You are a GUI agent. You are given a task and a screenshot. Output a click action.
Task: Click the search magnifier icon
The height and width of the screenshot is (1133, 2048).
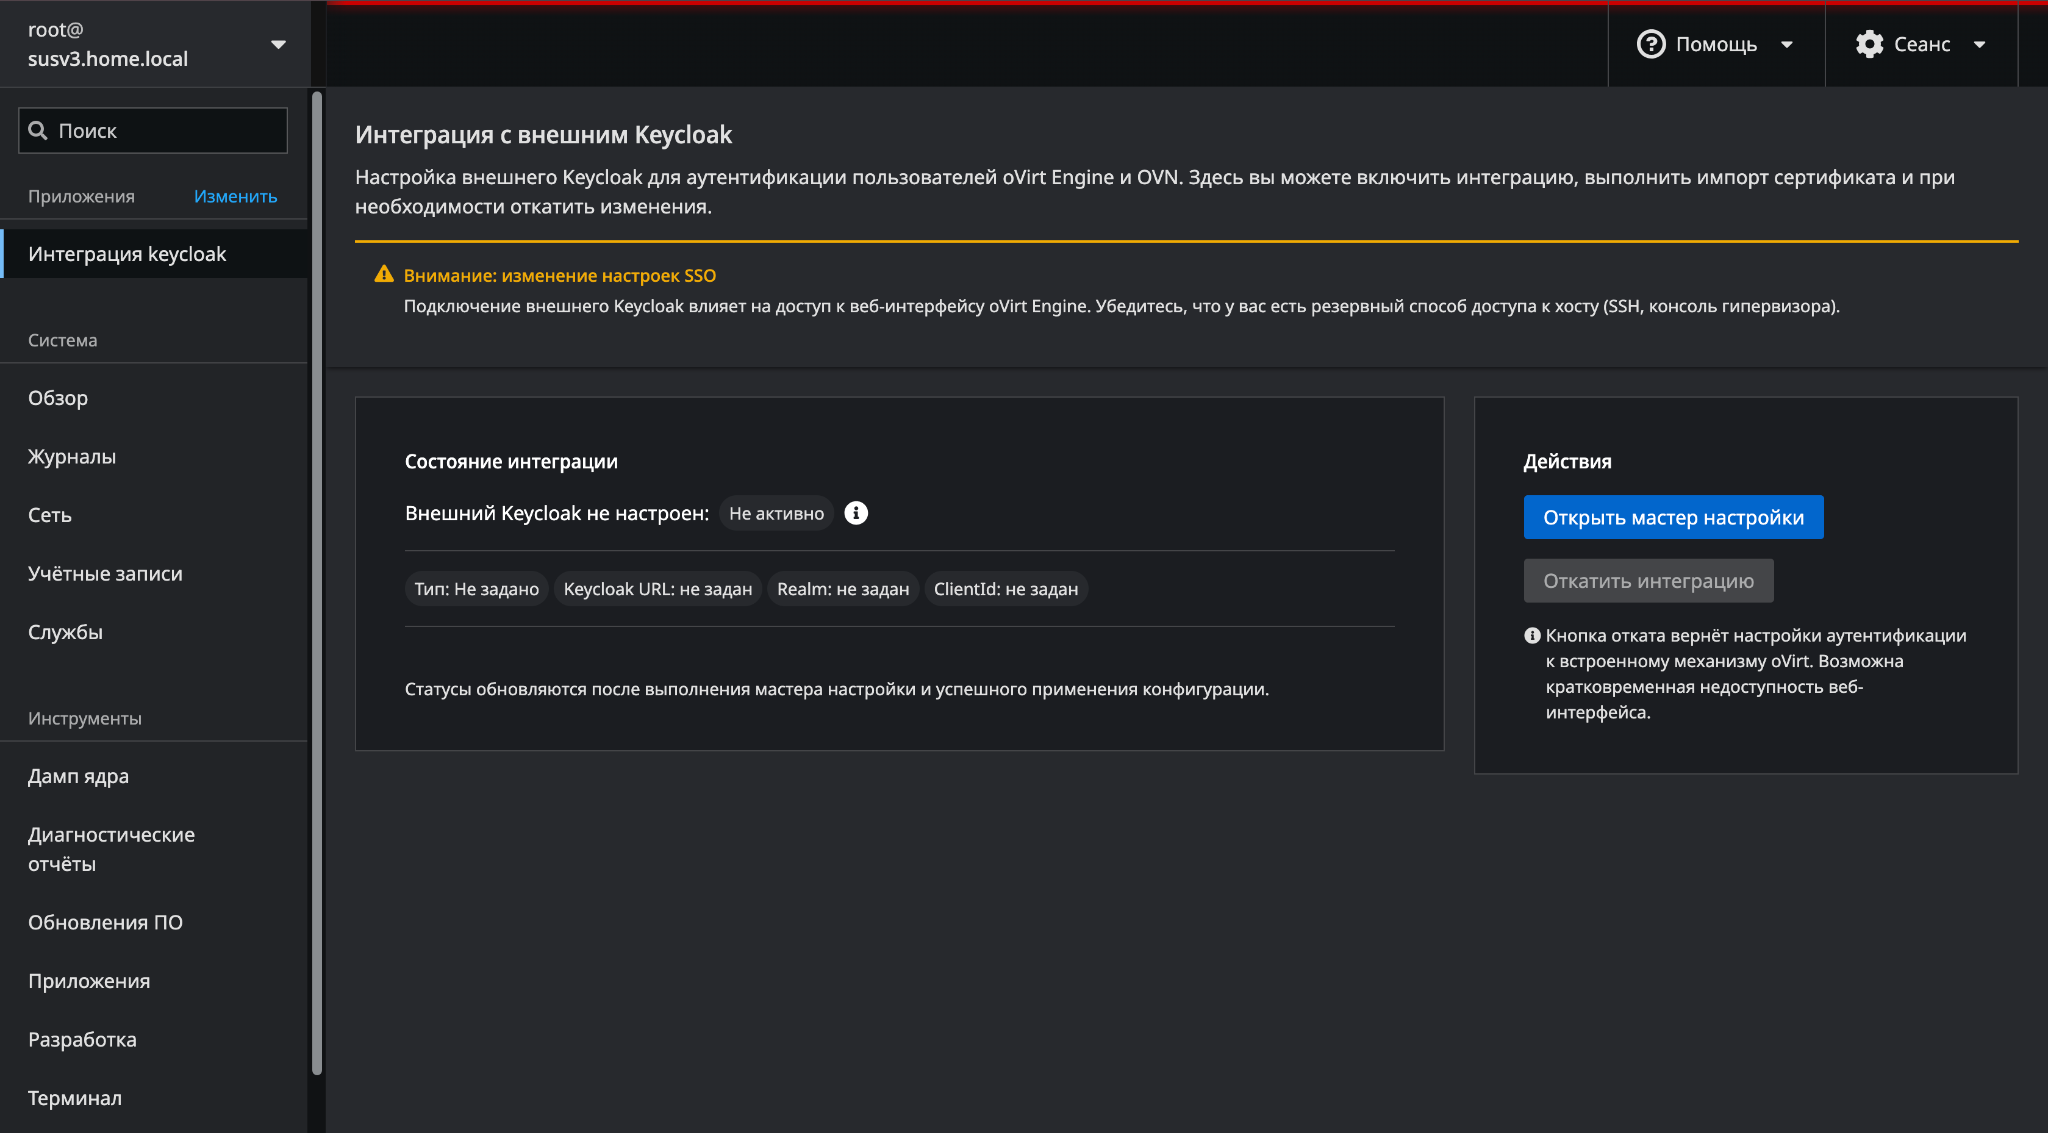click(x=38, y=131)
